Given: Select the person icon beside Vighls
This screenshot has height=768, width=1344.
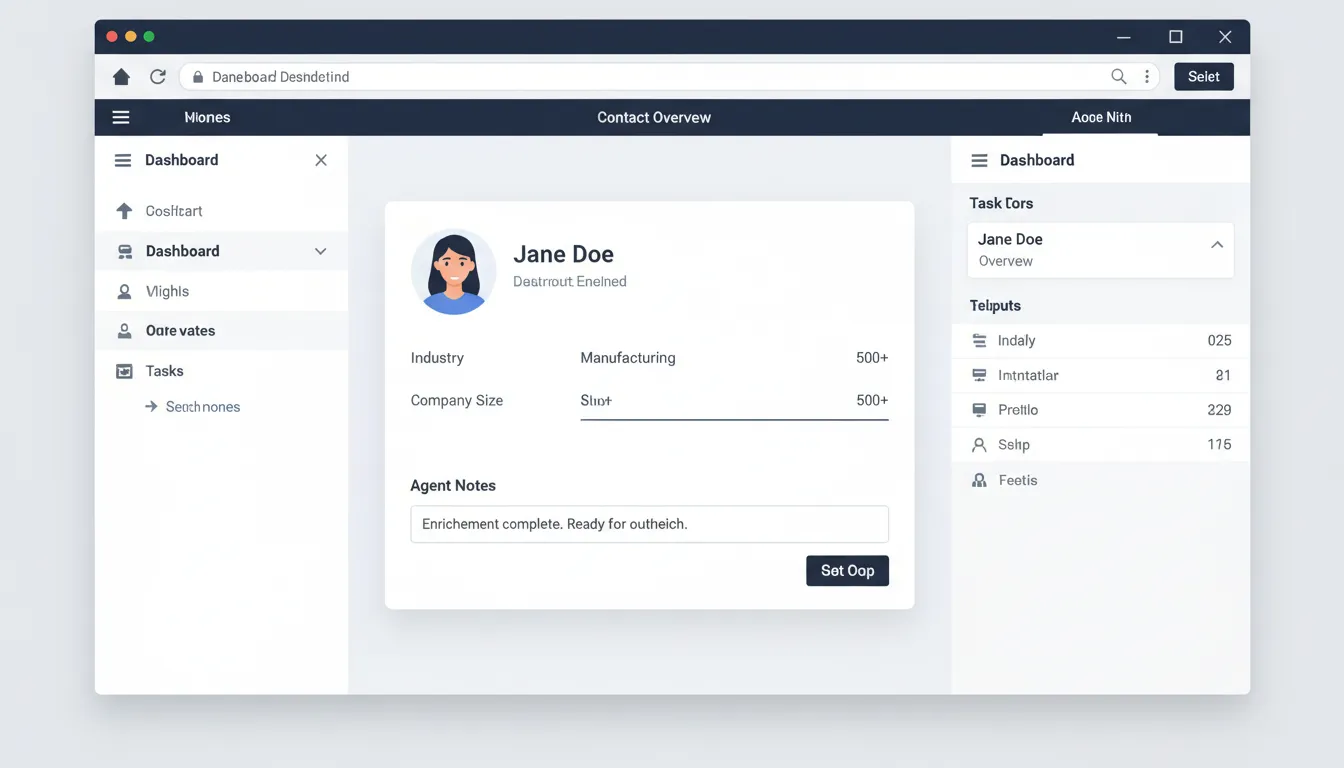Looking at the screenshot, I should (x=124, y=290).
